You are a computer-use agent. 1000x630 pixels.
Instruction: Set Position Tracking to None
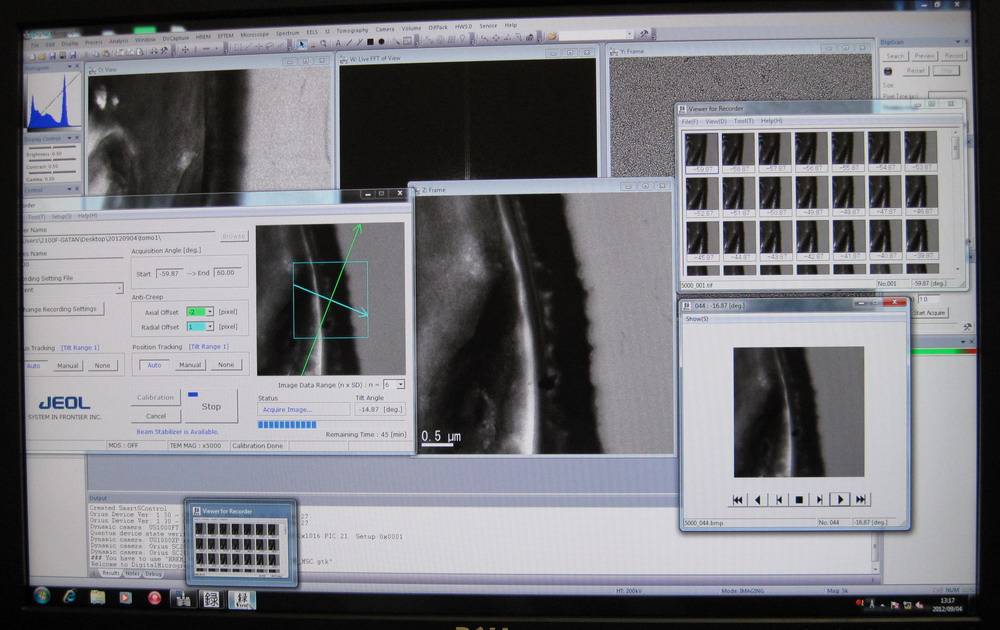tap(226, 365)
